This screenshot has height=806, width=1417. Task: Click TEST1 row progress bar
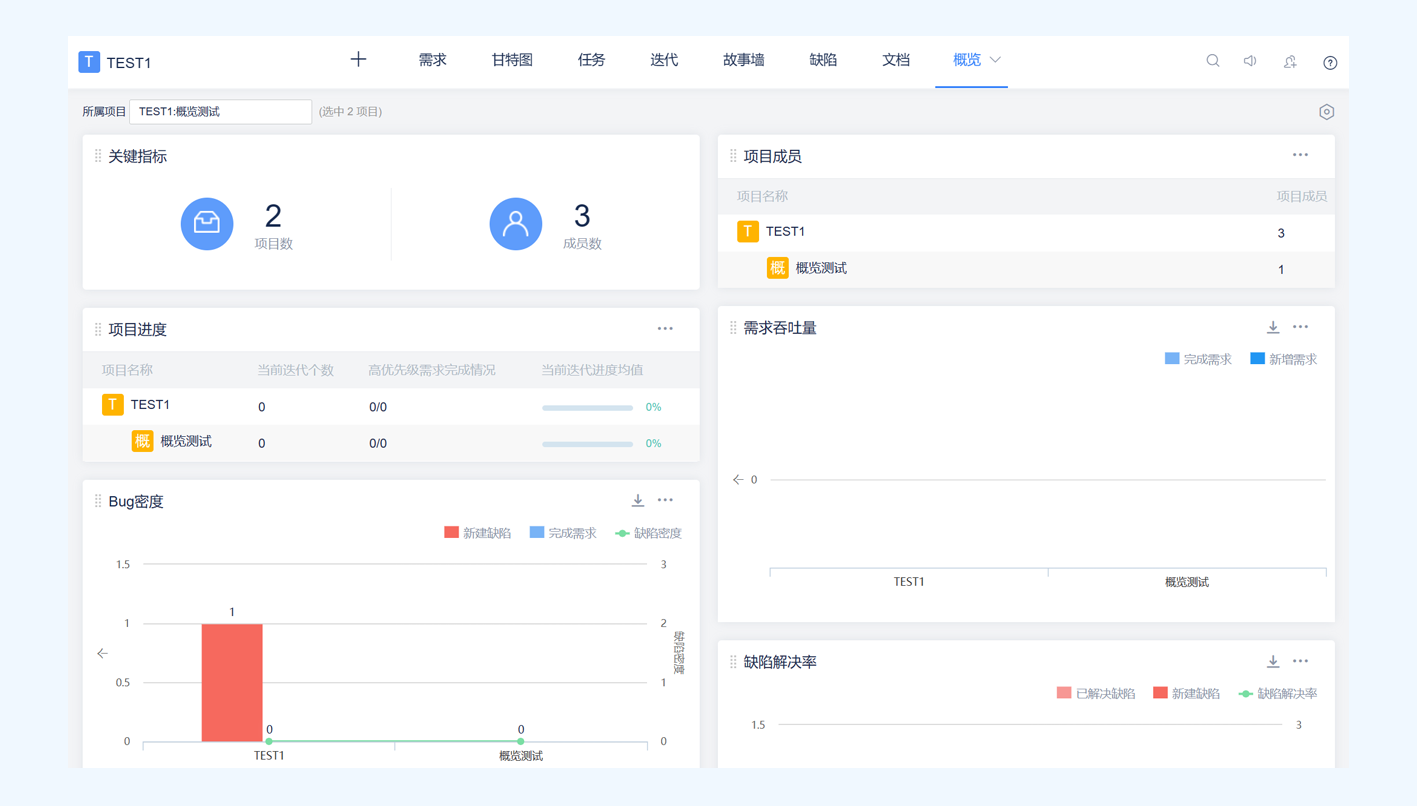tap(587, 408)
